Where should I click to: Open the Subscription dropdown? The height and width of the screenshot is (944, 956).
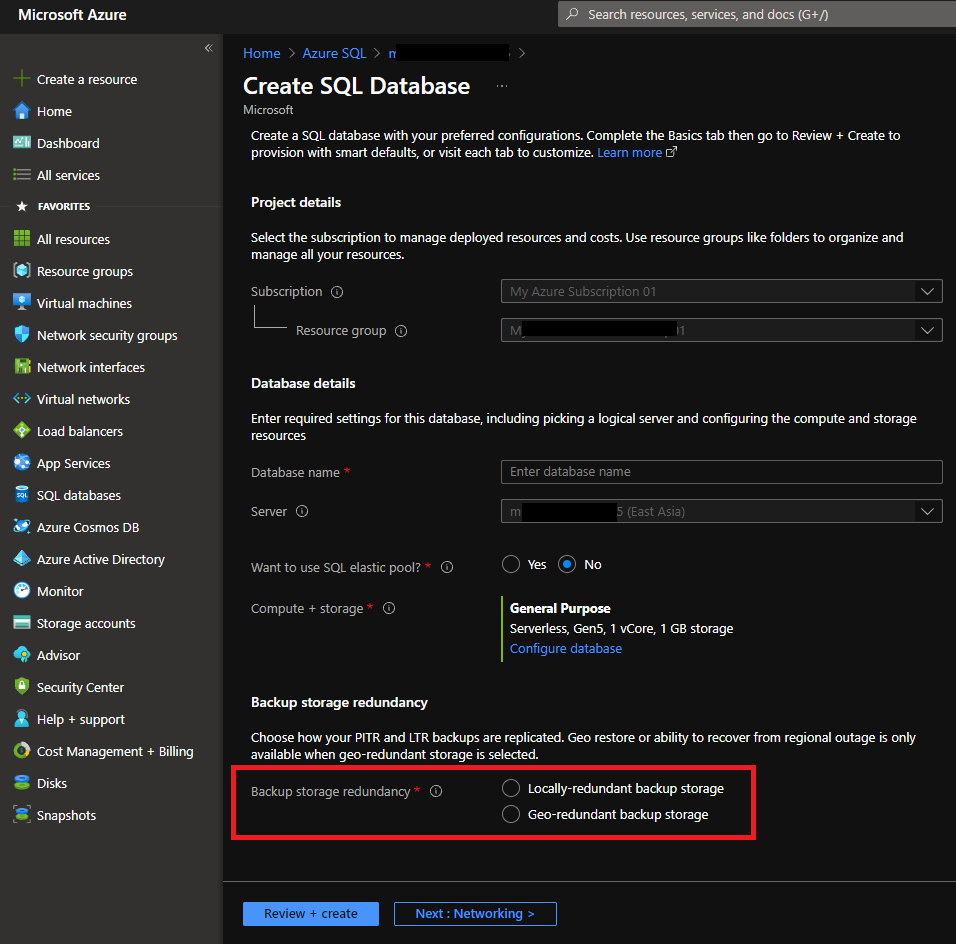[721, 291]
